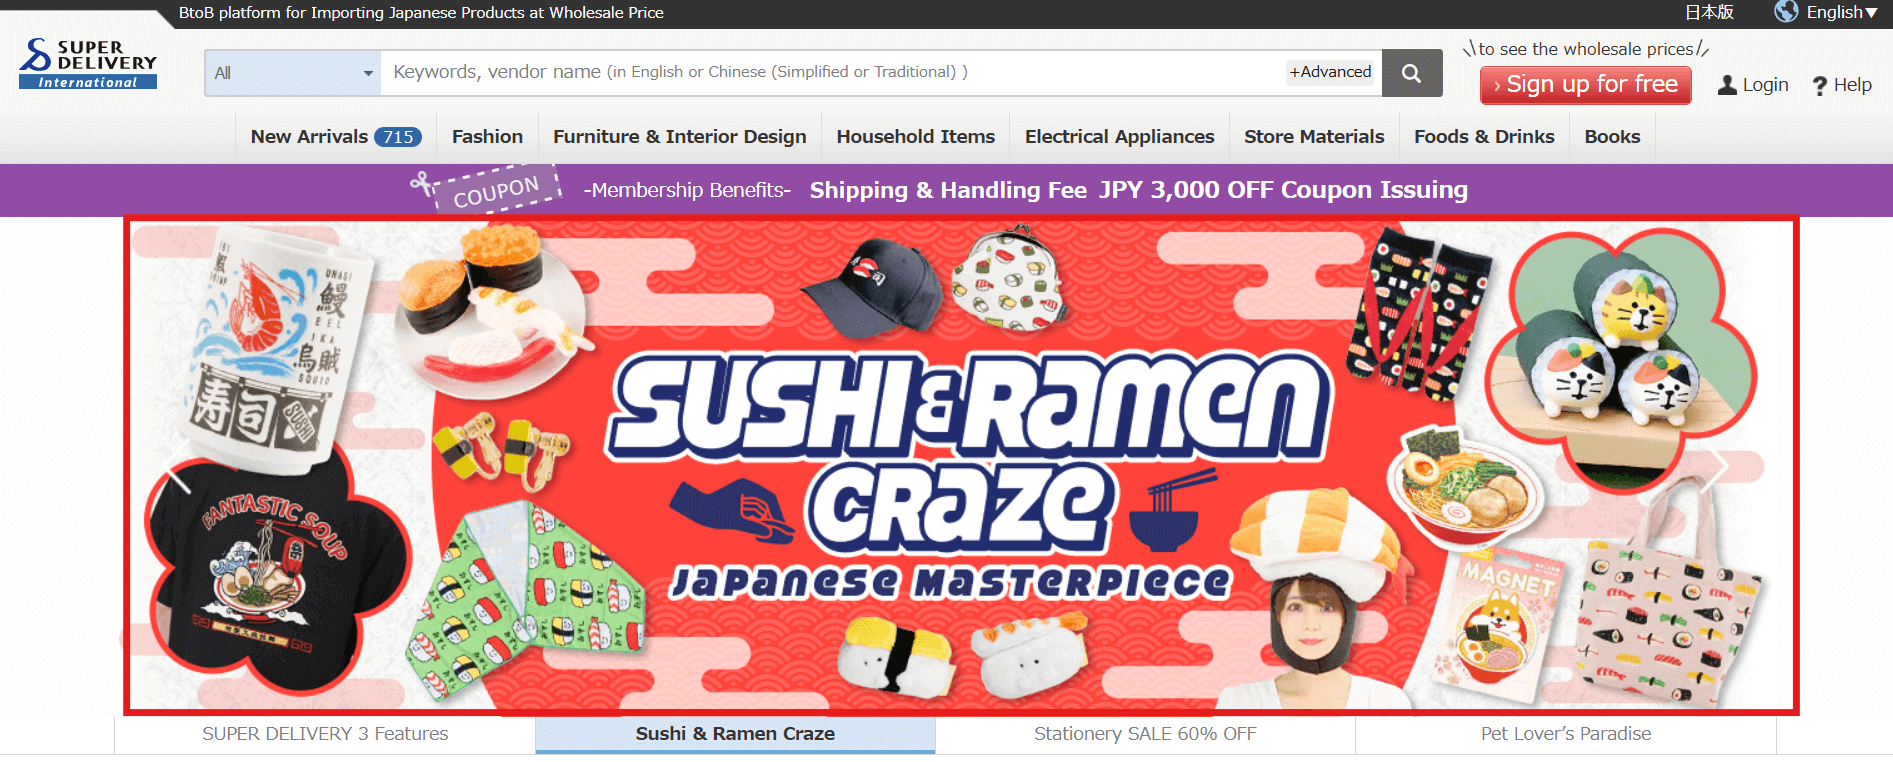Open the shipping fee coupon banner text
This screenshot has width=1893, height=762.
(1138, 190)
